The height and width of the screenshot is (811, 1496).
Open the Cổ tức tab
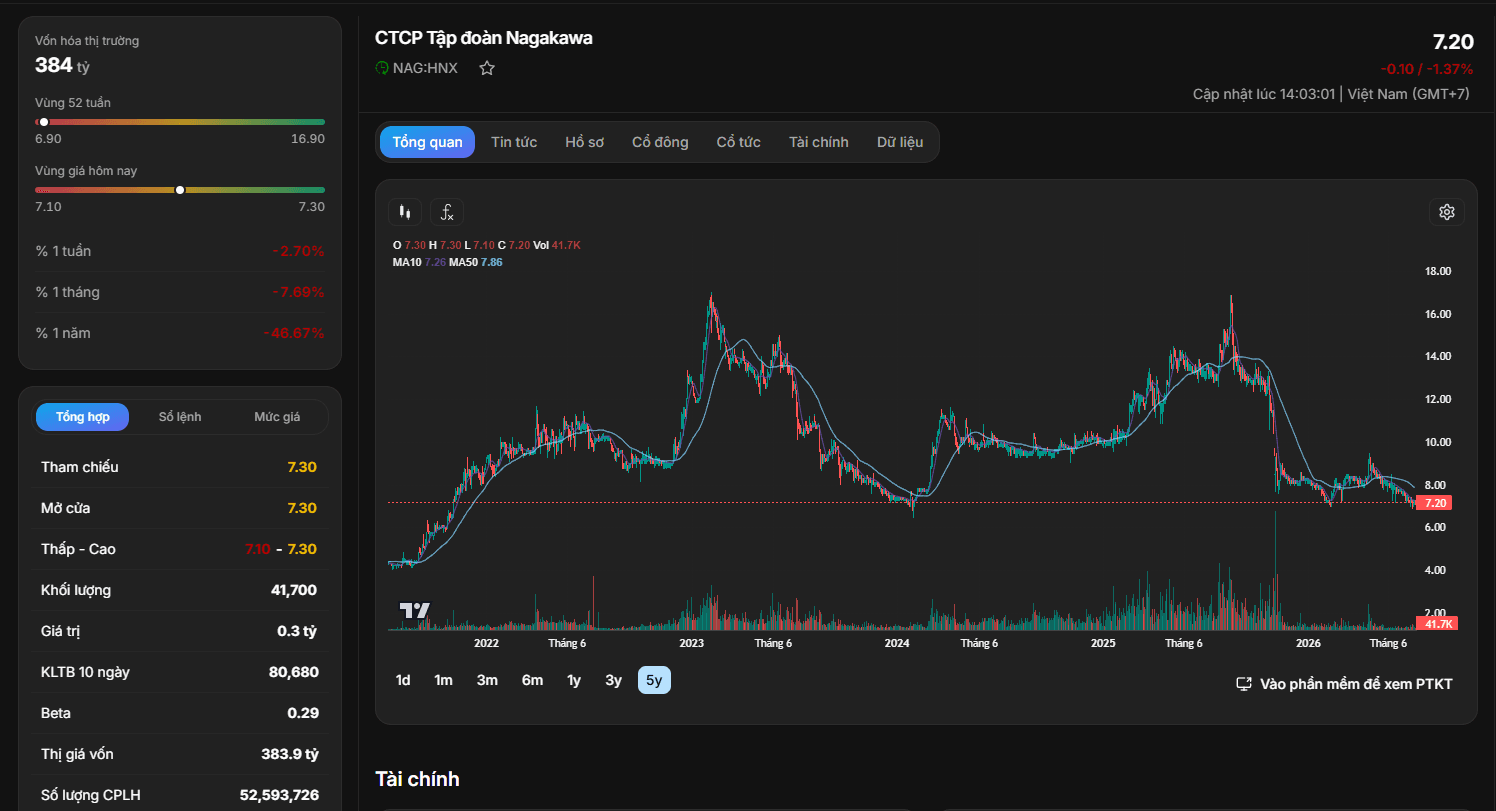pyautogui.click(x=738, y=142)
